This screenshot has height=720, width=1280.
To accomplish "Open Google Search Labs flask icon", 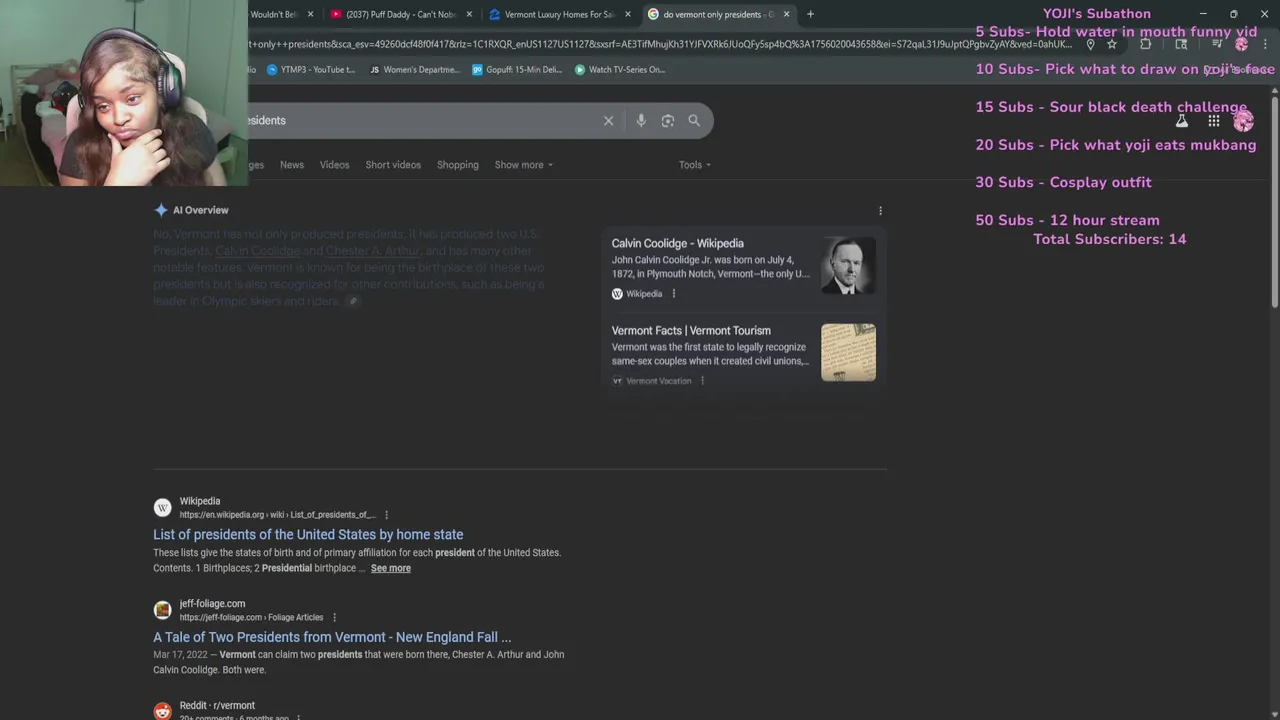I will click(1181, 121).
